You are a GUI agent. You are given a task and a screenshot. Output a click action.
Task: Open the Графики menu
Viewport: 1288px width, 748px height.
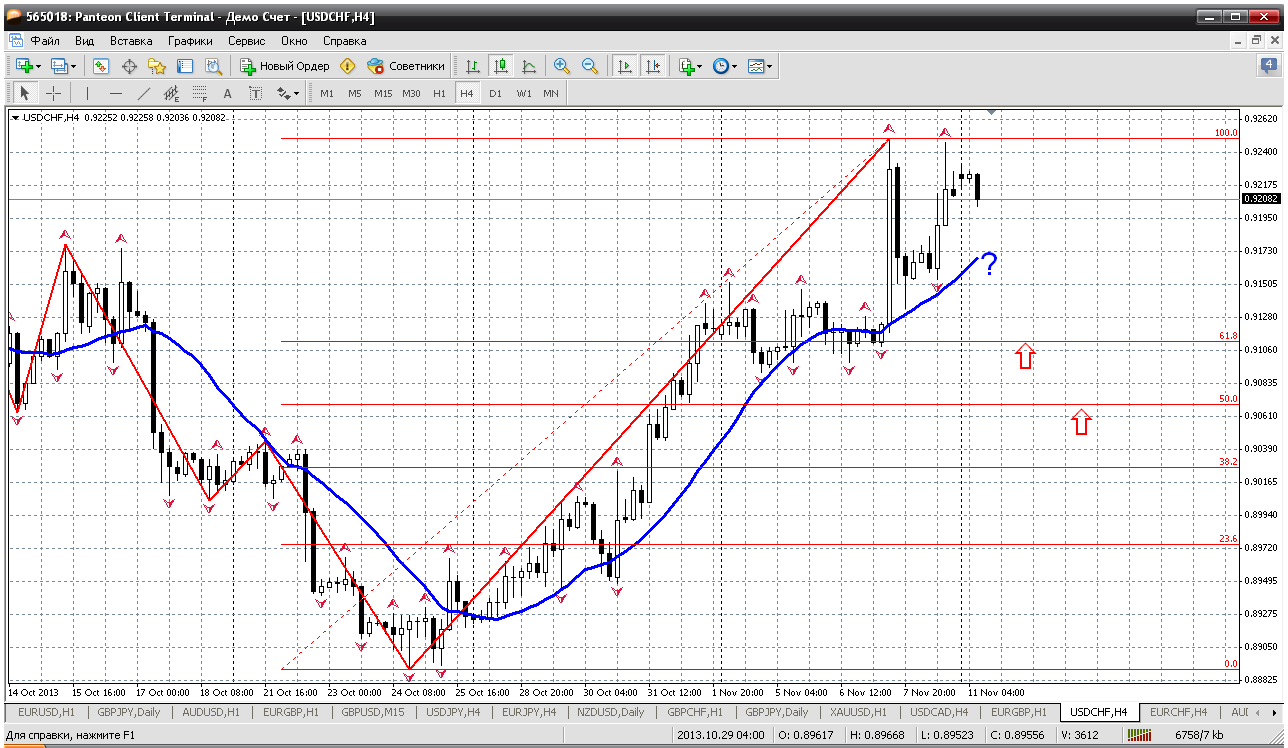click(x=190, y=41)
